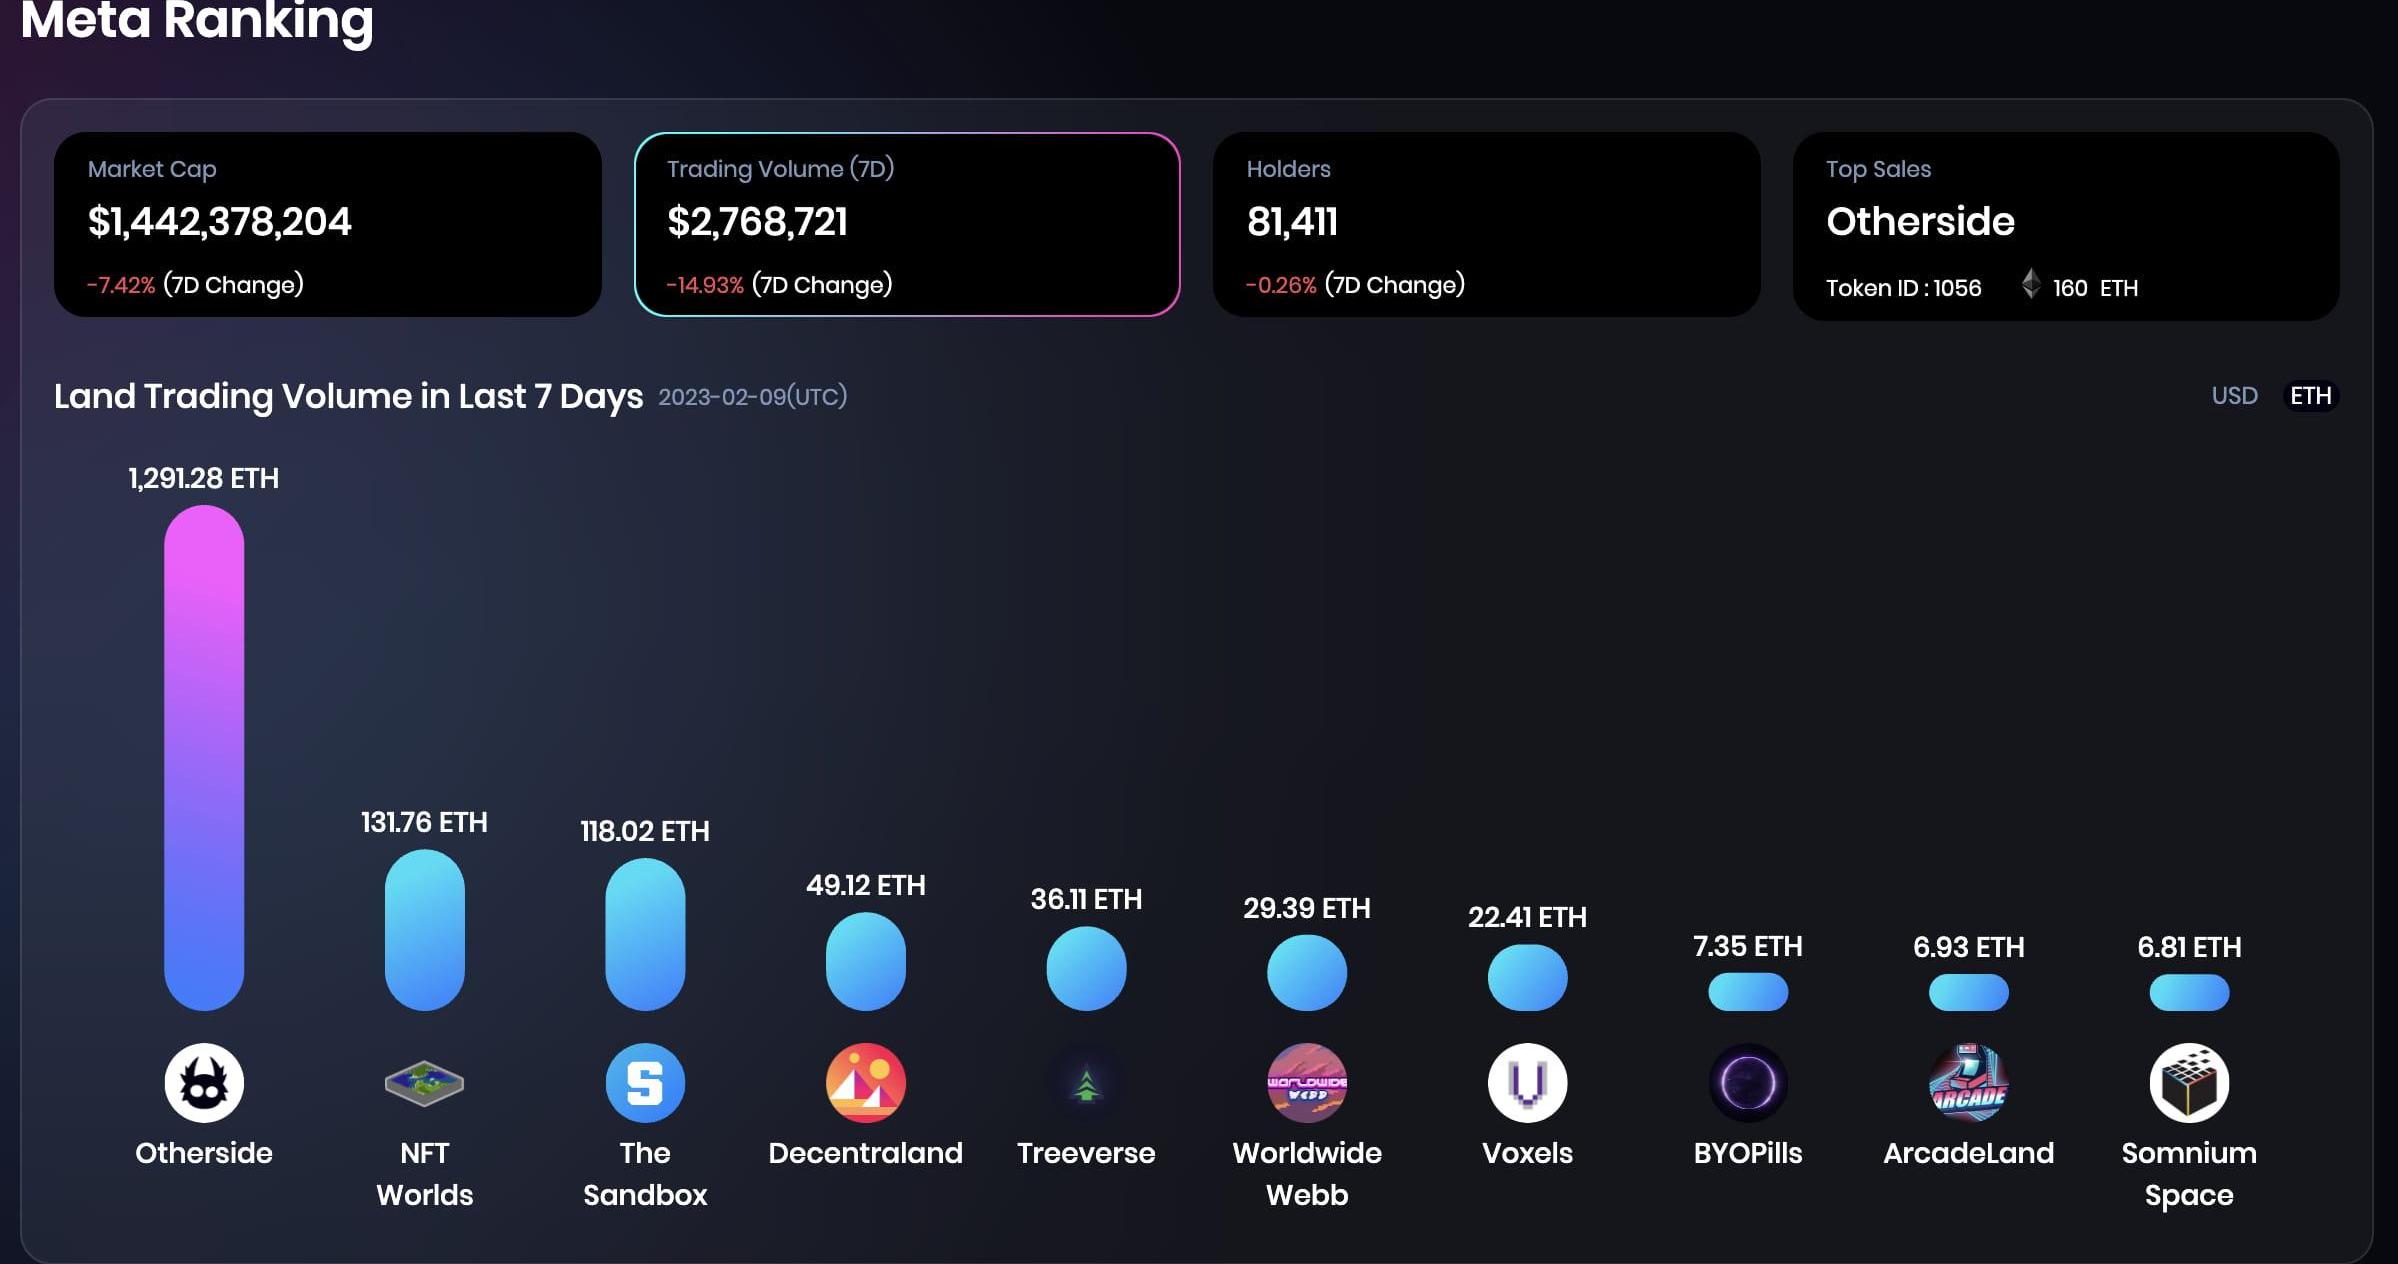Viewport: 2398px width, 1264px height.
Task: Click the ArcadeLand arcade icon
Action: click(x=1968, y=1083)
